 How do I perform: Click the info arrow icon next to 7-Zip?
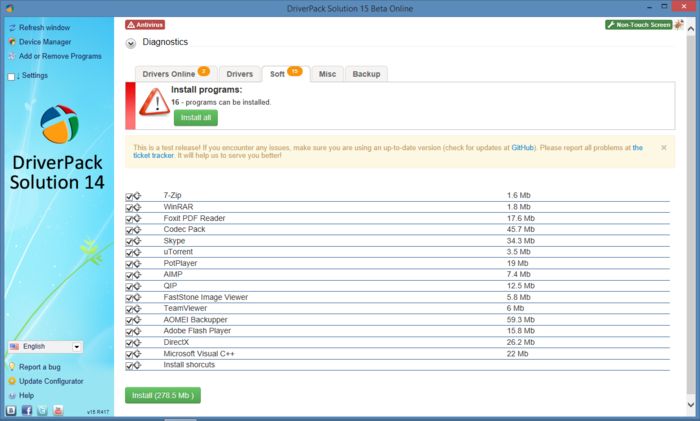pos(137,196)
